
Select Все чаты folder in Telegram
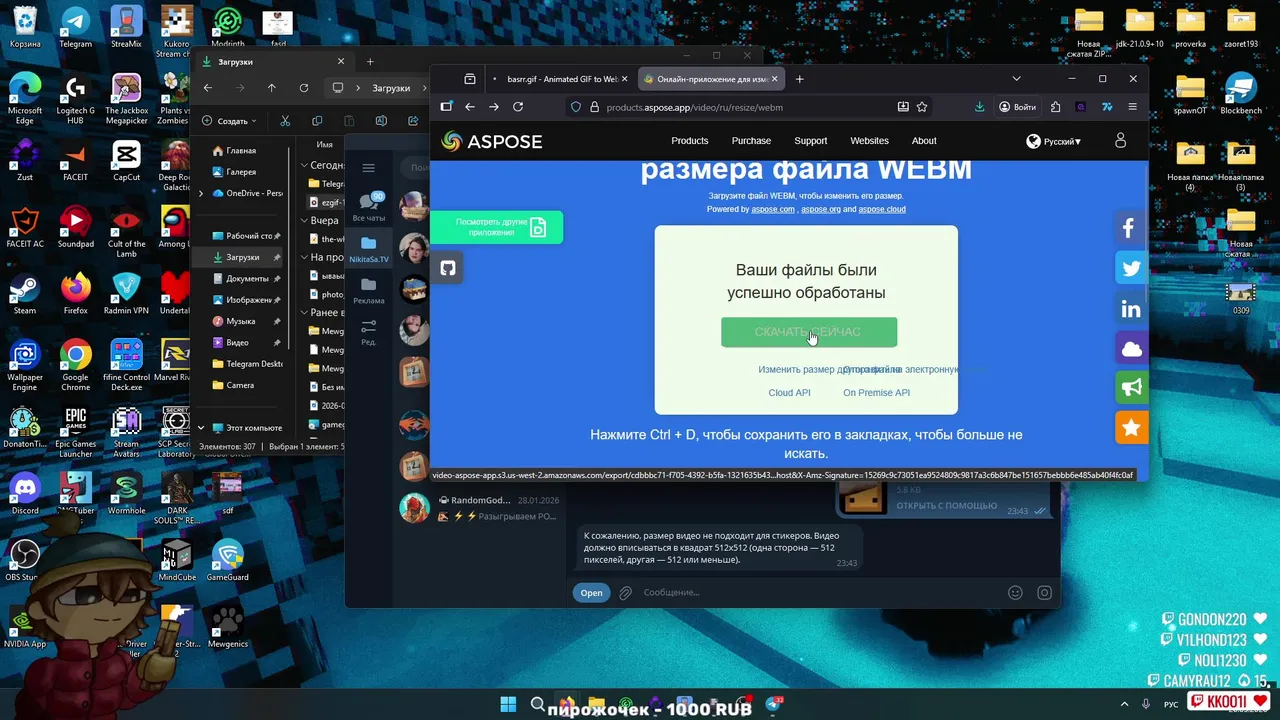click(x=368, y=207)
